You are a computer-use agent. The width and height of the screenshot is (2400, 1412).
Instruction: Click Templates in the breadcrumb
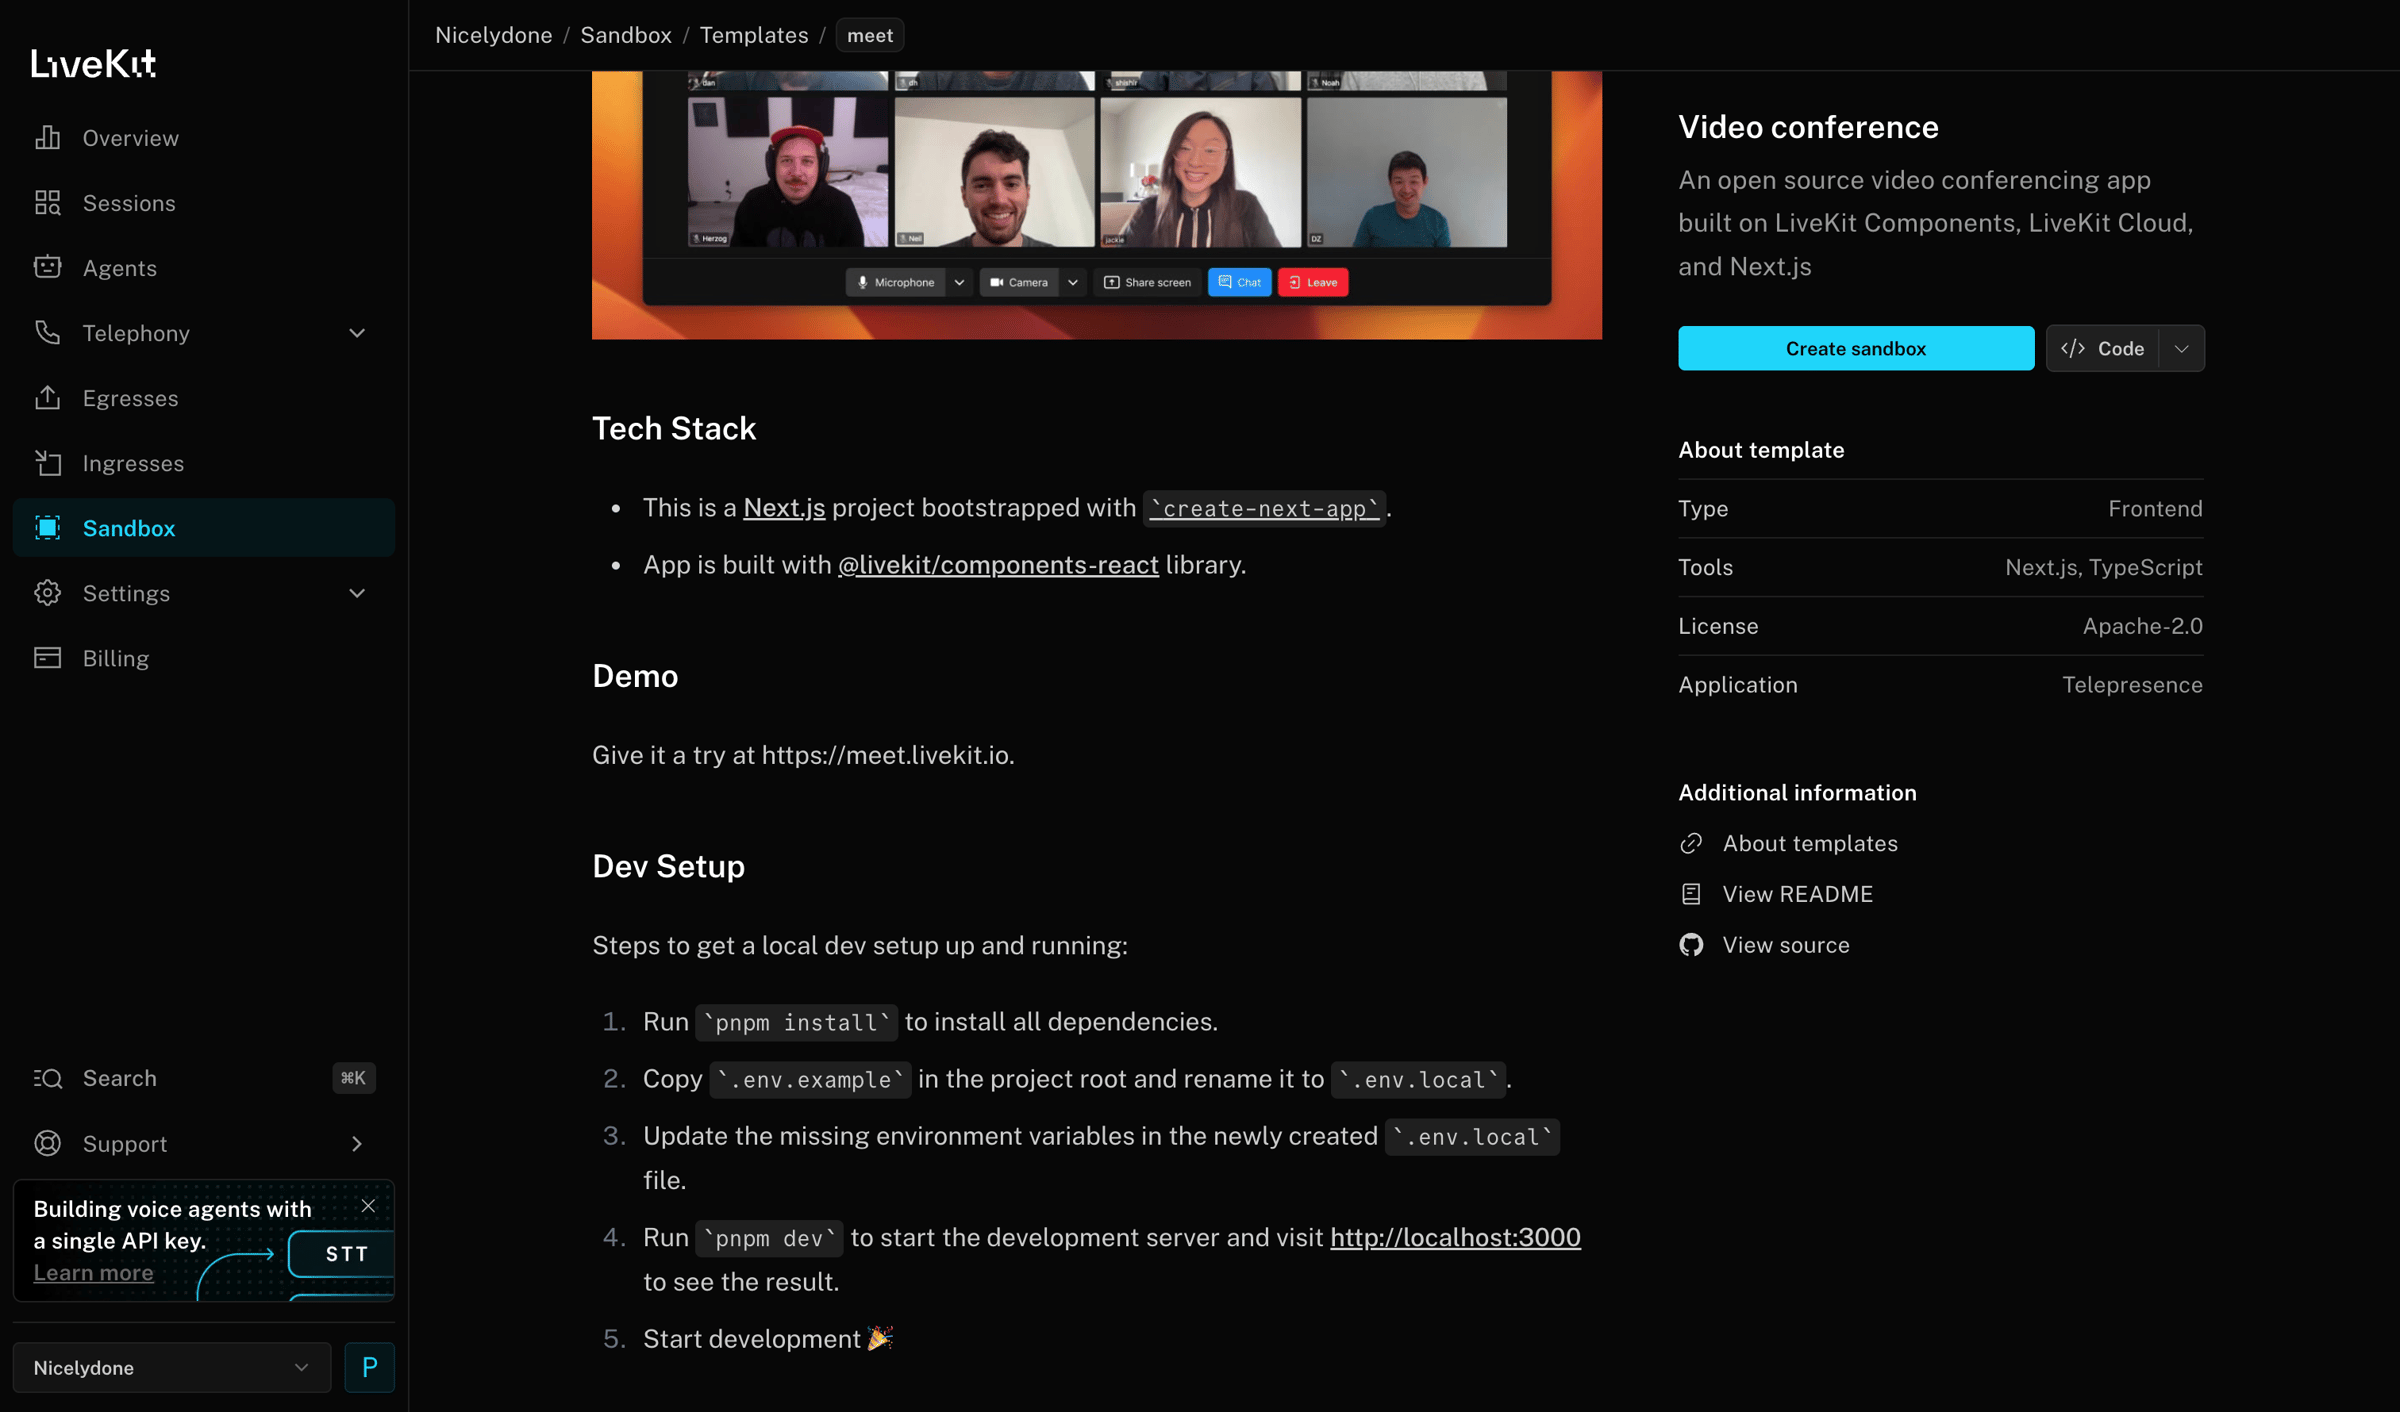pos(754,35)
